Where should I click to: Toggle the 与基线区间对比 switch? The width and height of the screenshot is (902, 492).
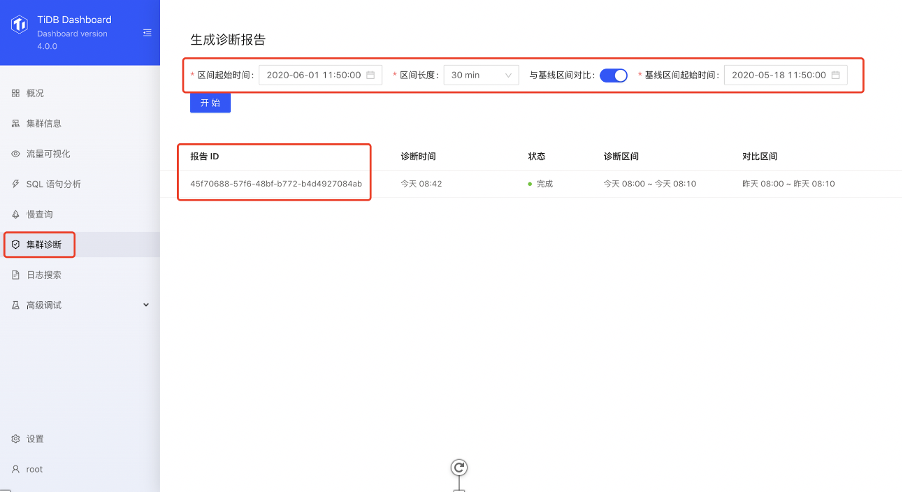(613, 75)
